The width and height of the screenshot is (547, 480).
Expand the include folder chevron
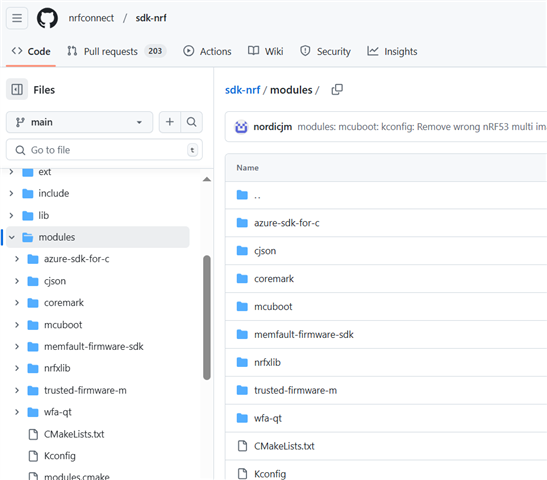(12, 193)
